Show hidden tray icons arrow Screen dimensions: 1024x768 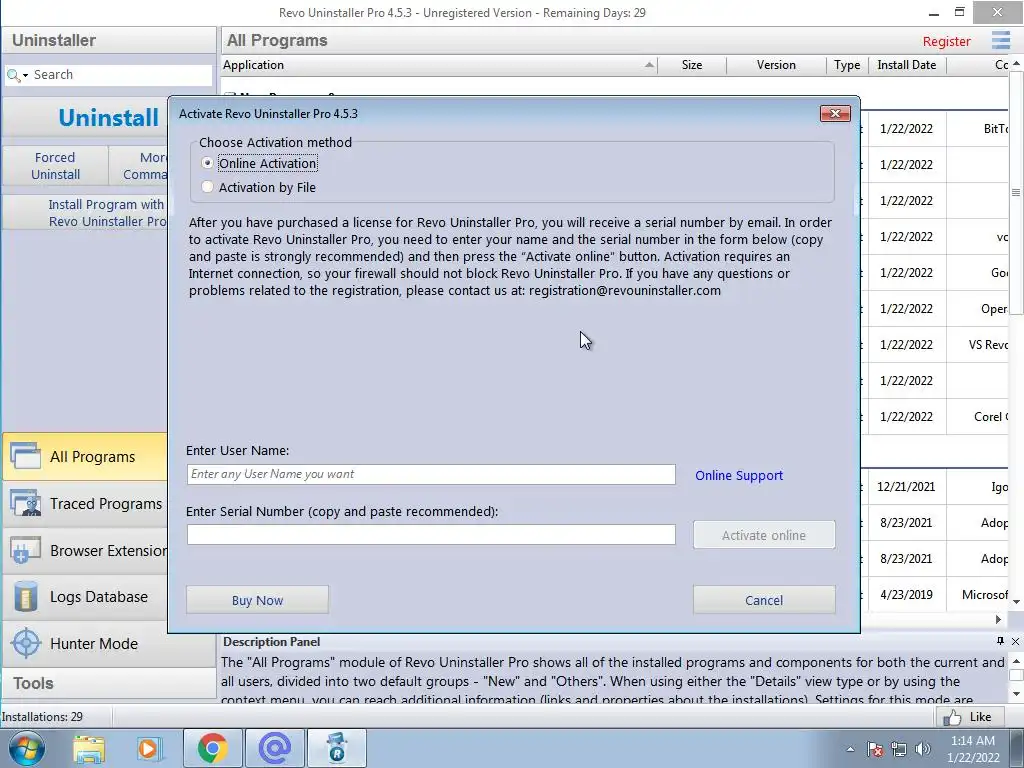(850, 750)
